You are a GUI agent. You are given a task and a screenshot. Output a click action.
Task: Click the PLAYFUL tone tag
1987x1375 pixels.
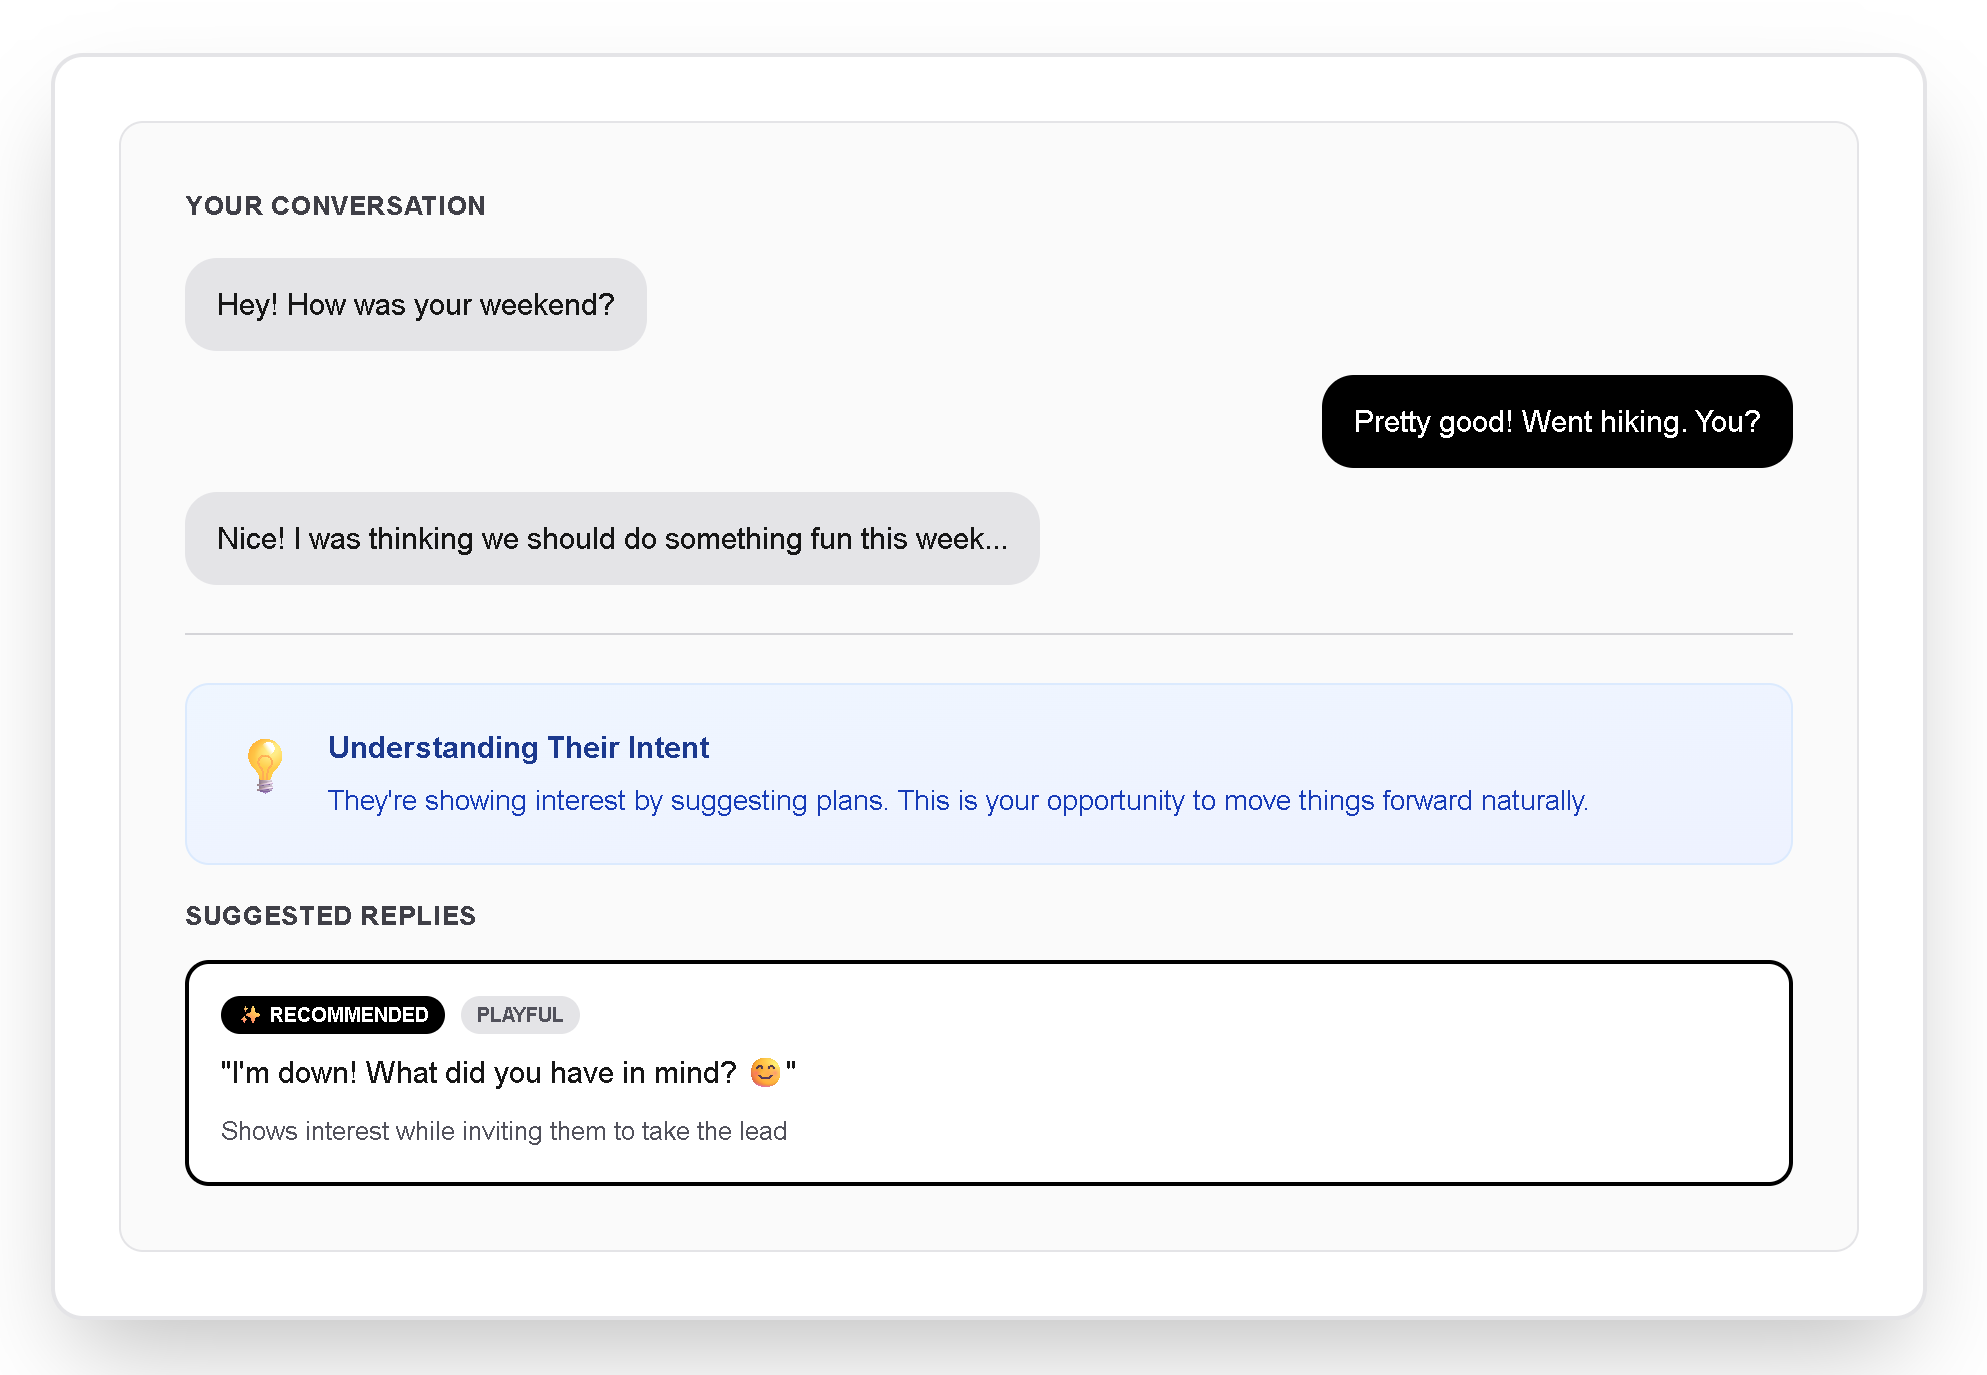519,1015
